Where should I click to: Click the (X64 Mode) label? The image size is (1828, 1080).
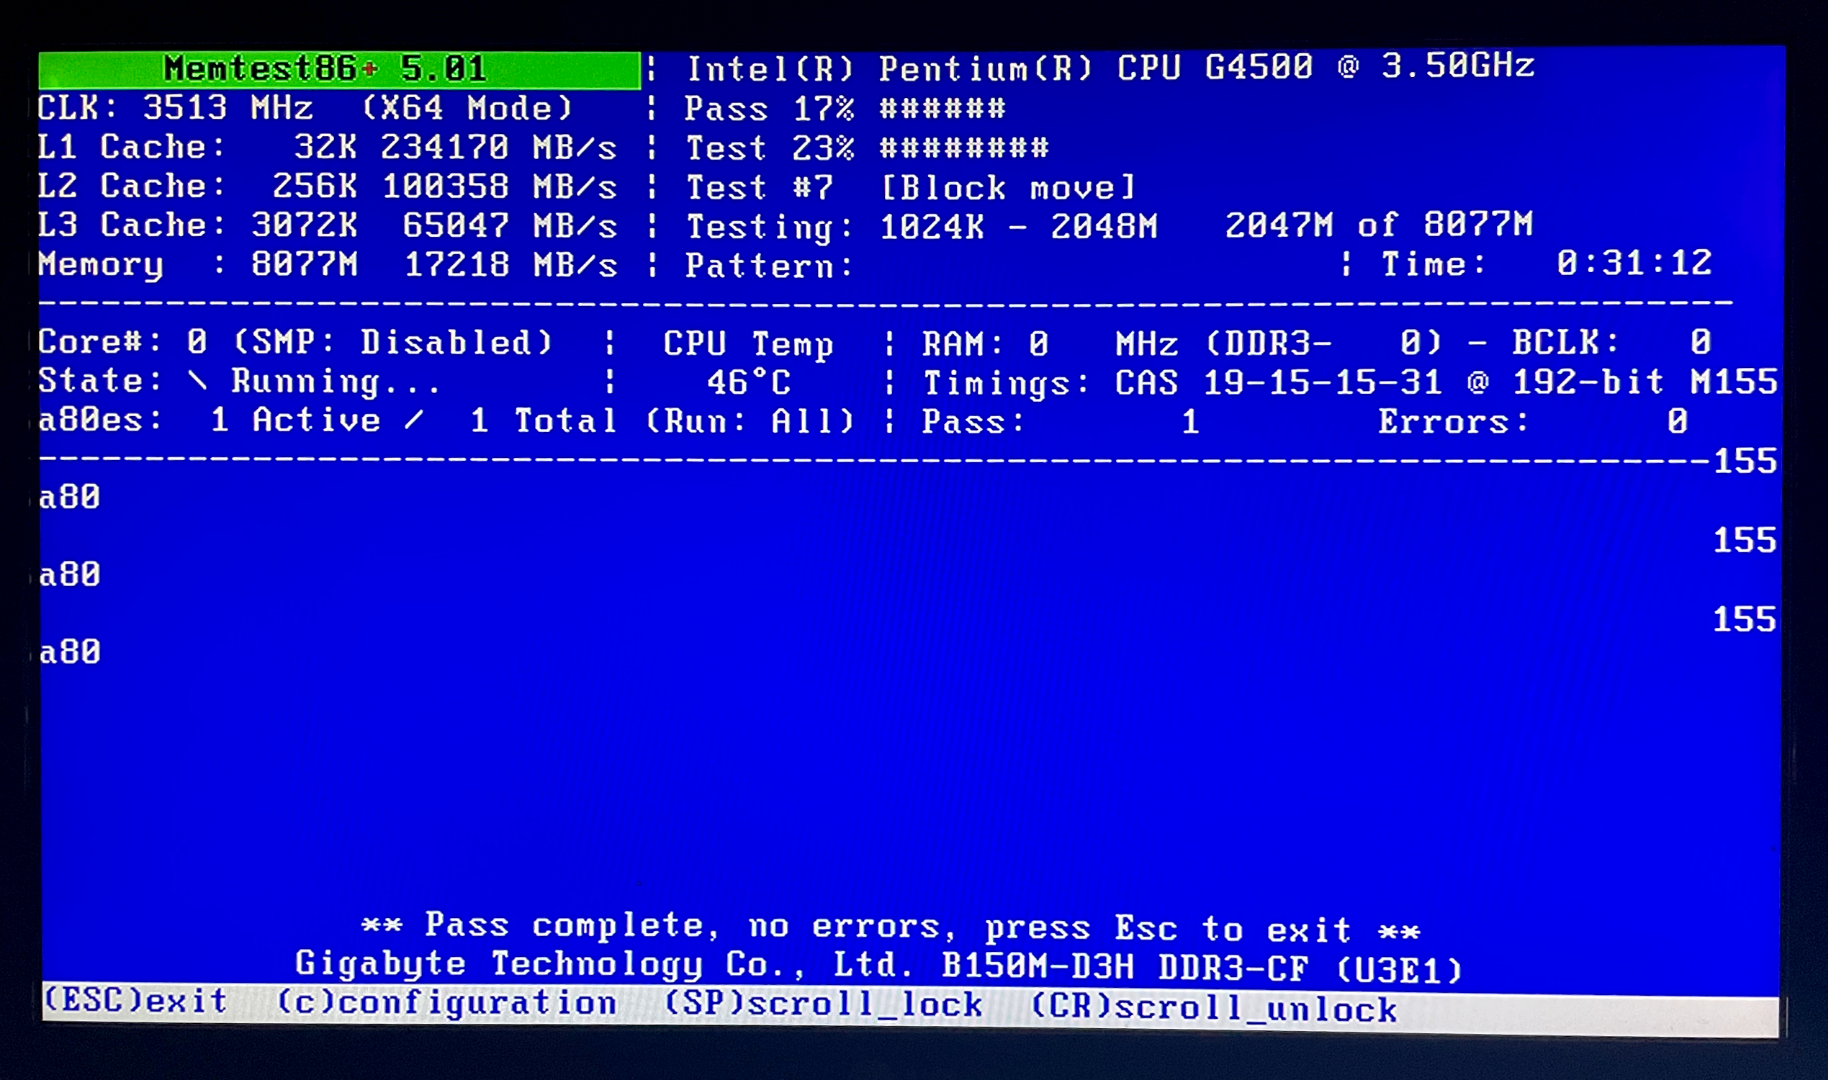pyautogui.click(x=466, y=107)
